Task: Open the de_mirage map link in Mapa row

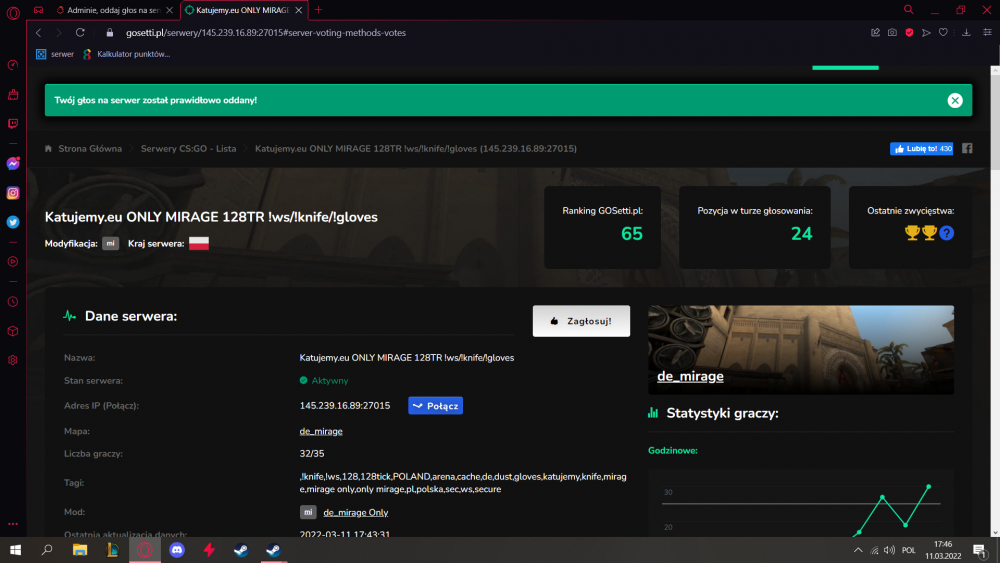Action: point(321,432)
